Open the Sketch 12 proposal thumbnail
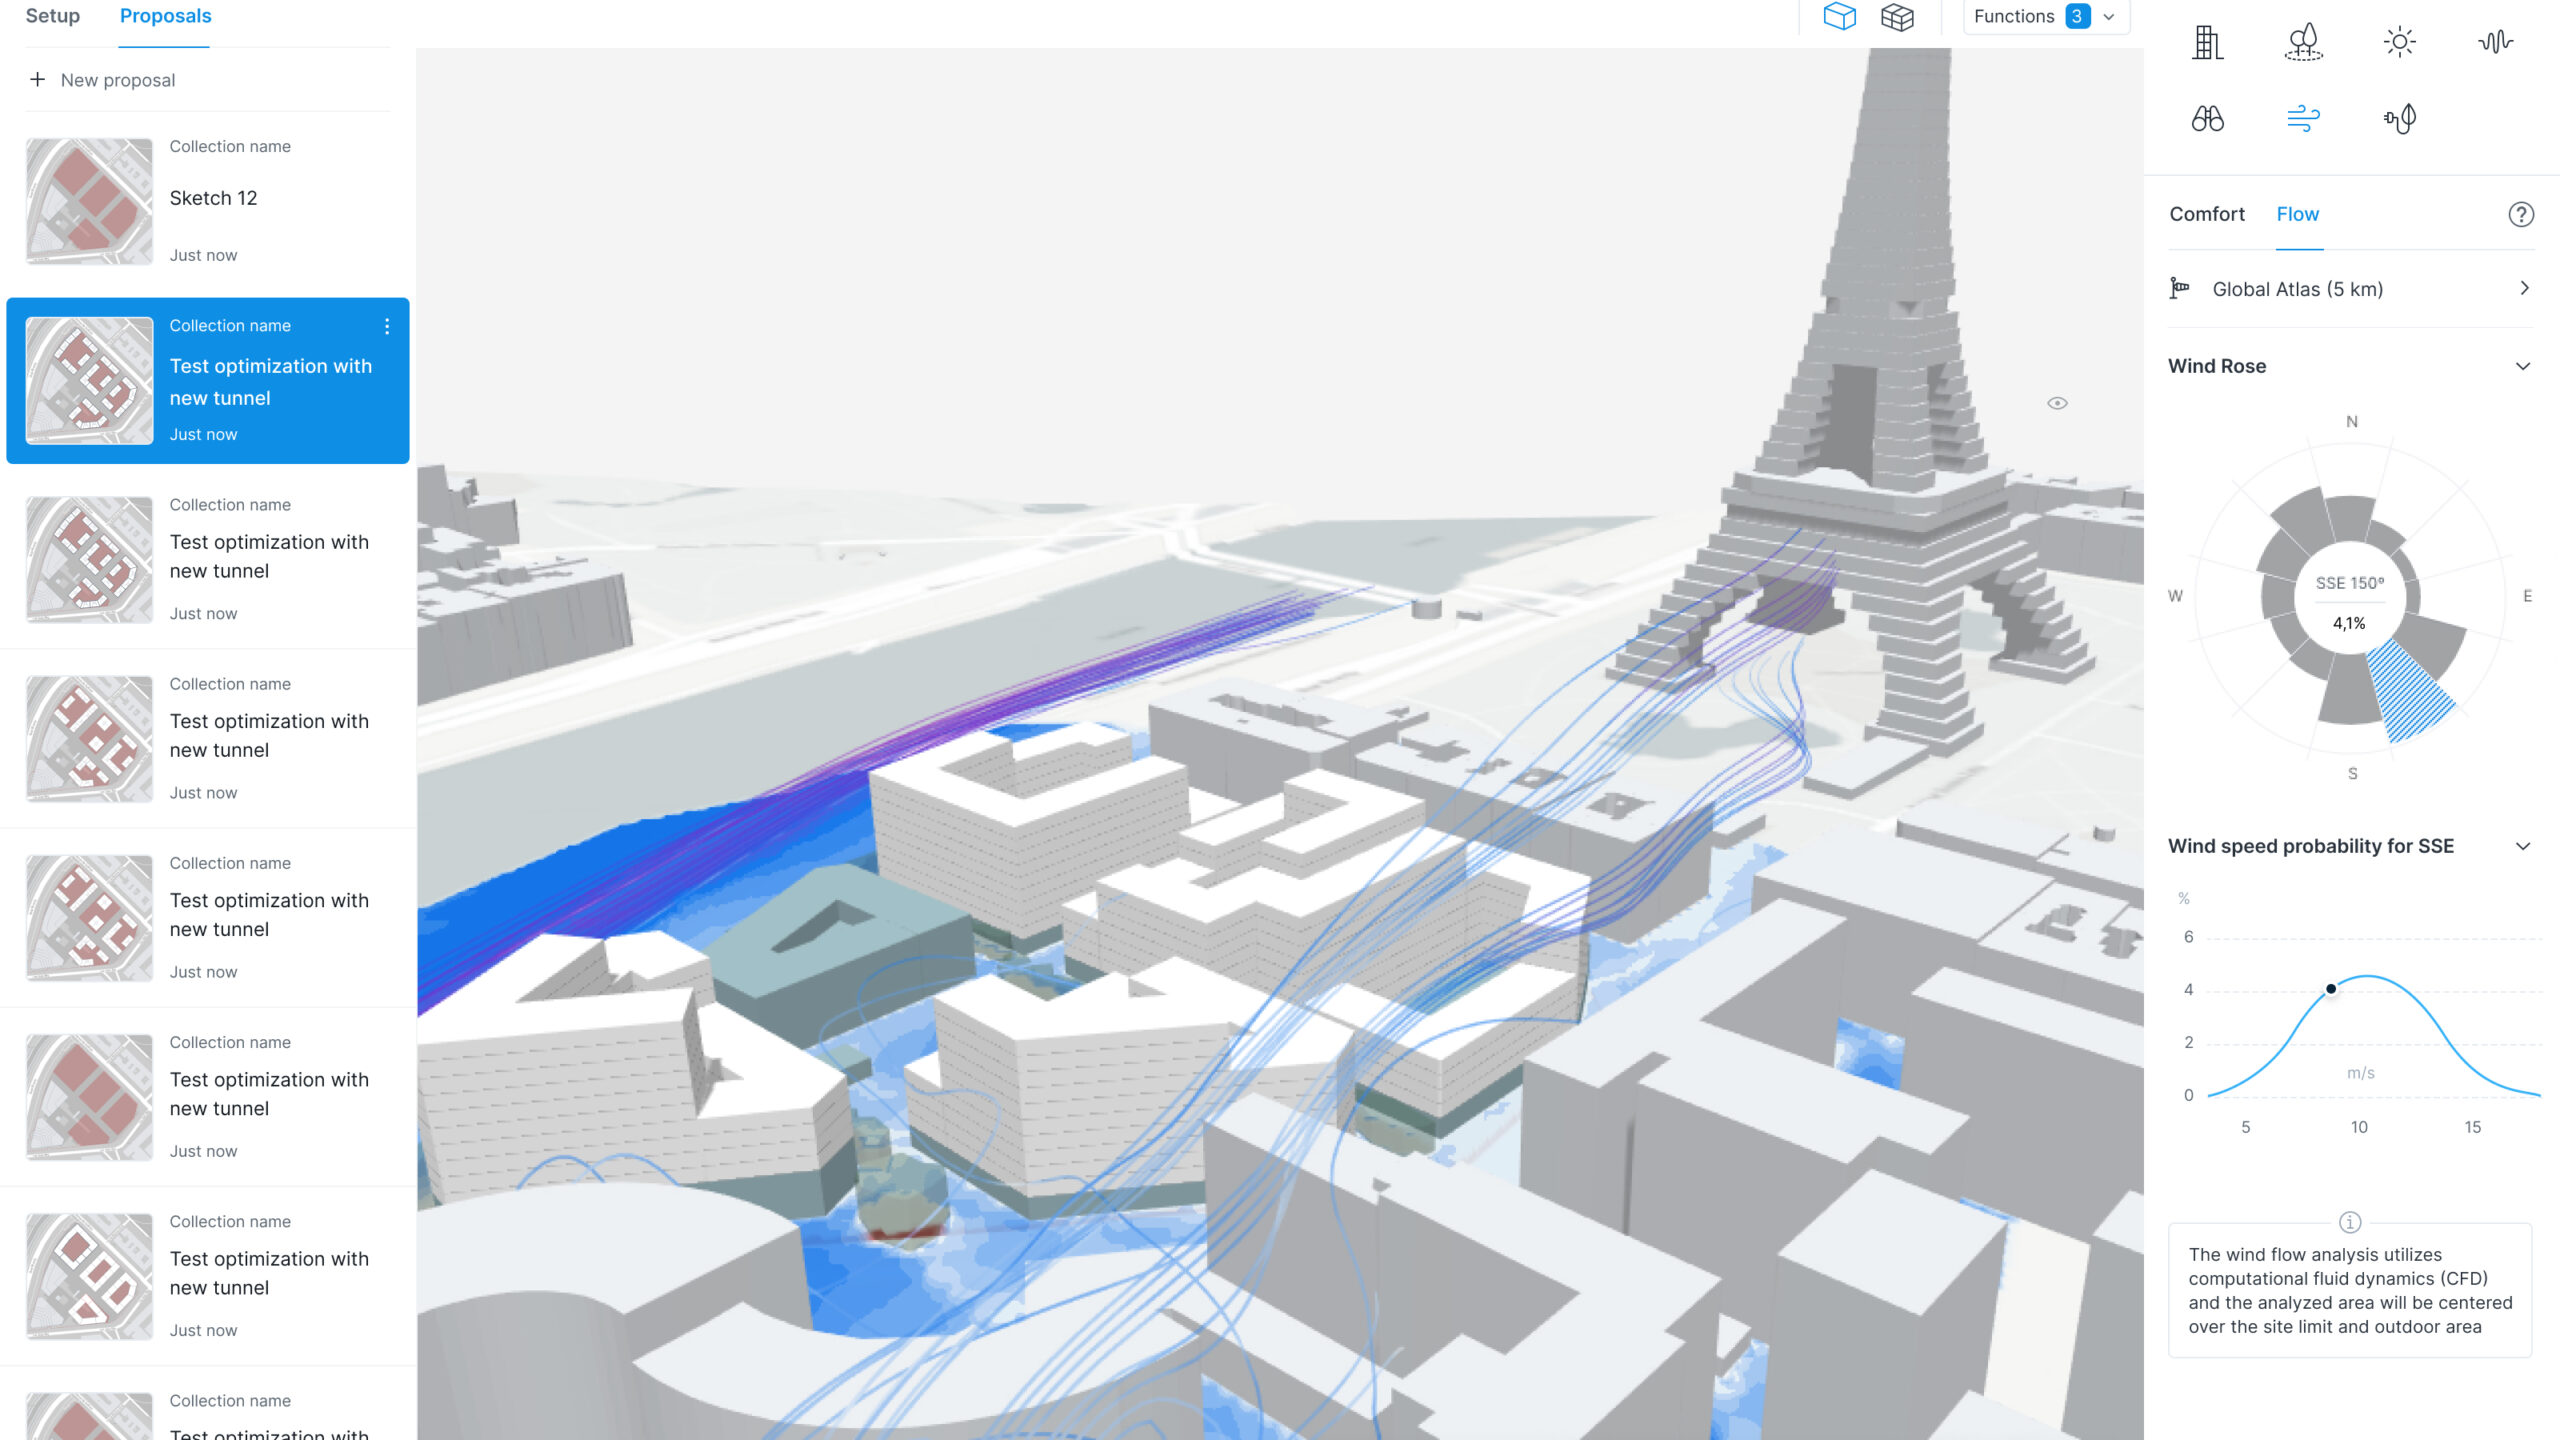This screenshot has width=2560, height=1440. point(89,201)
